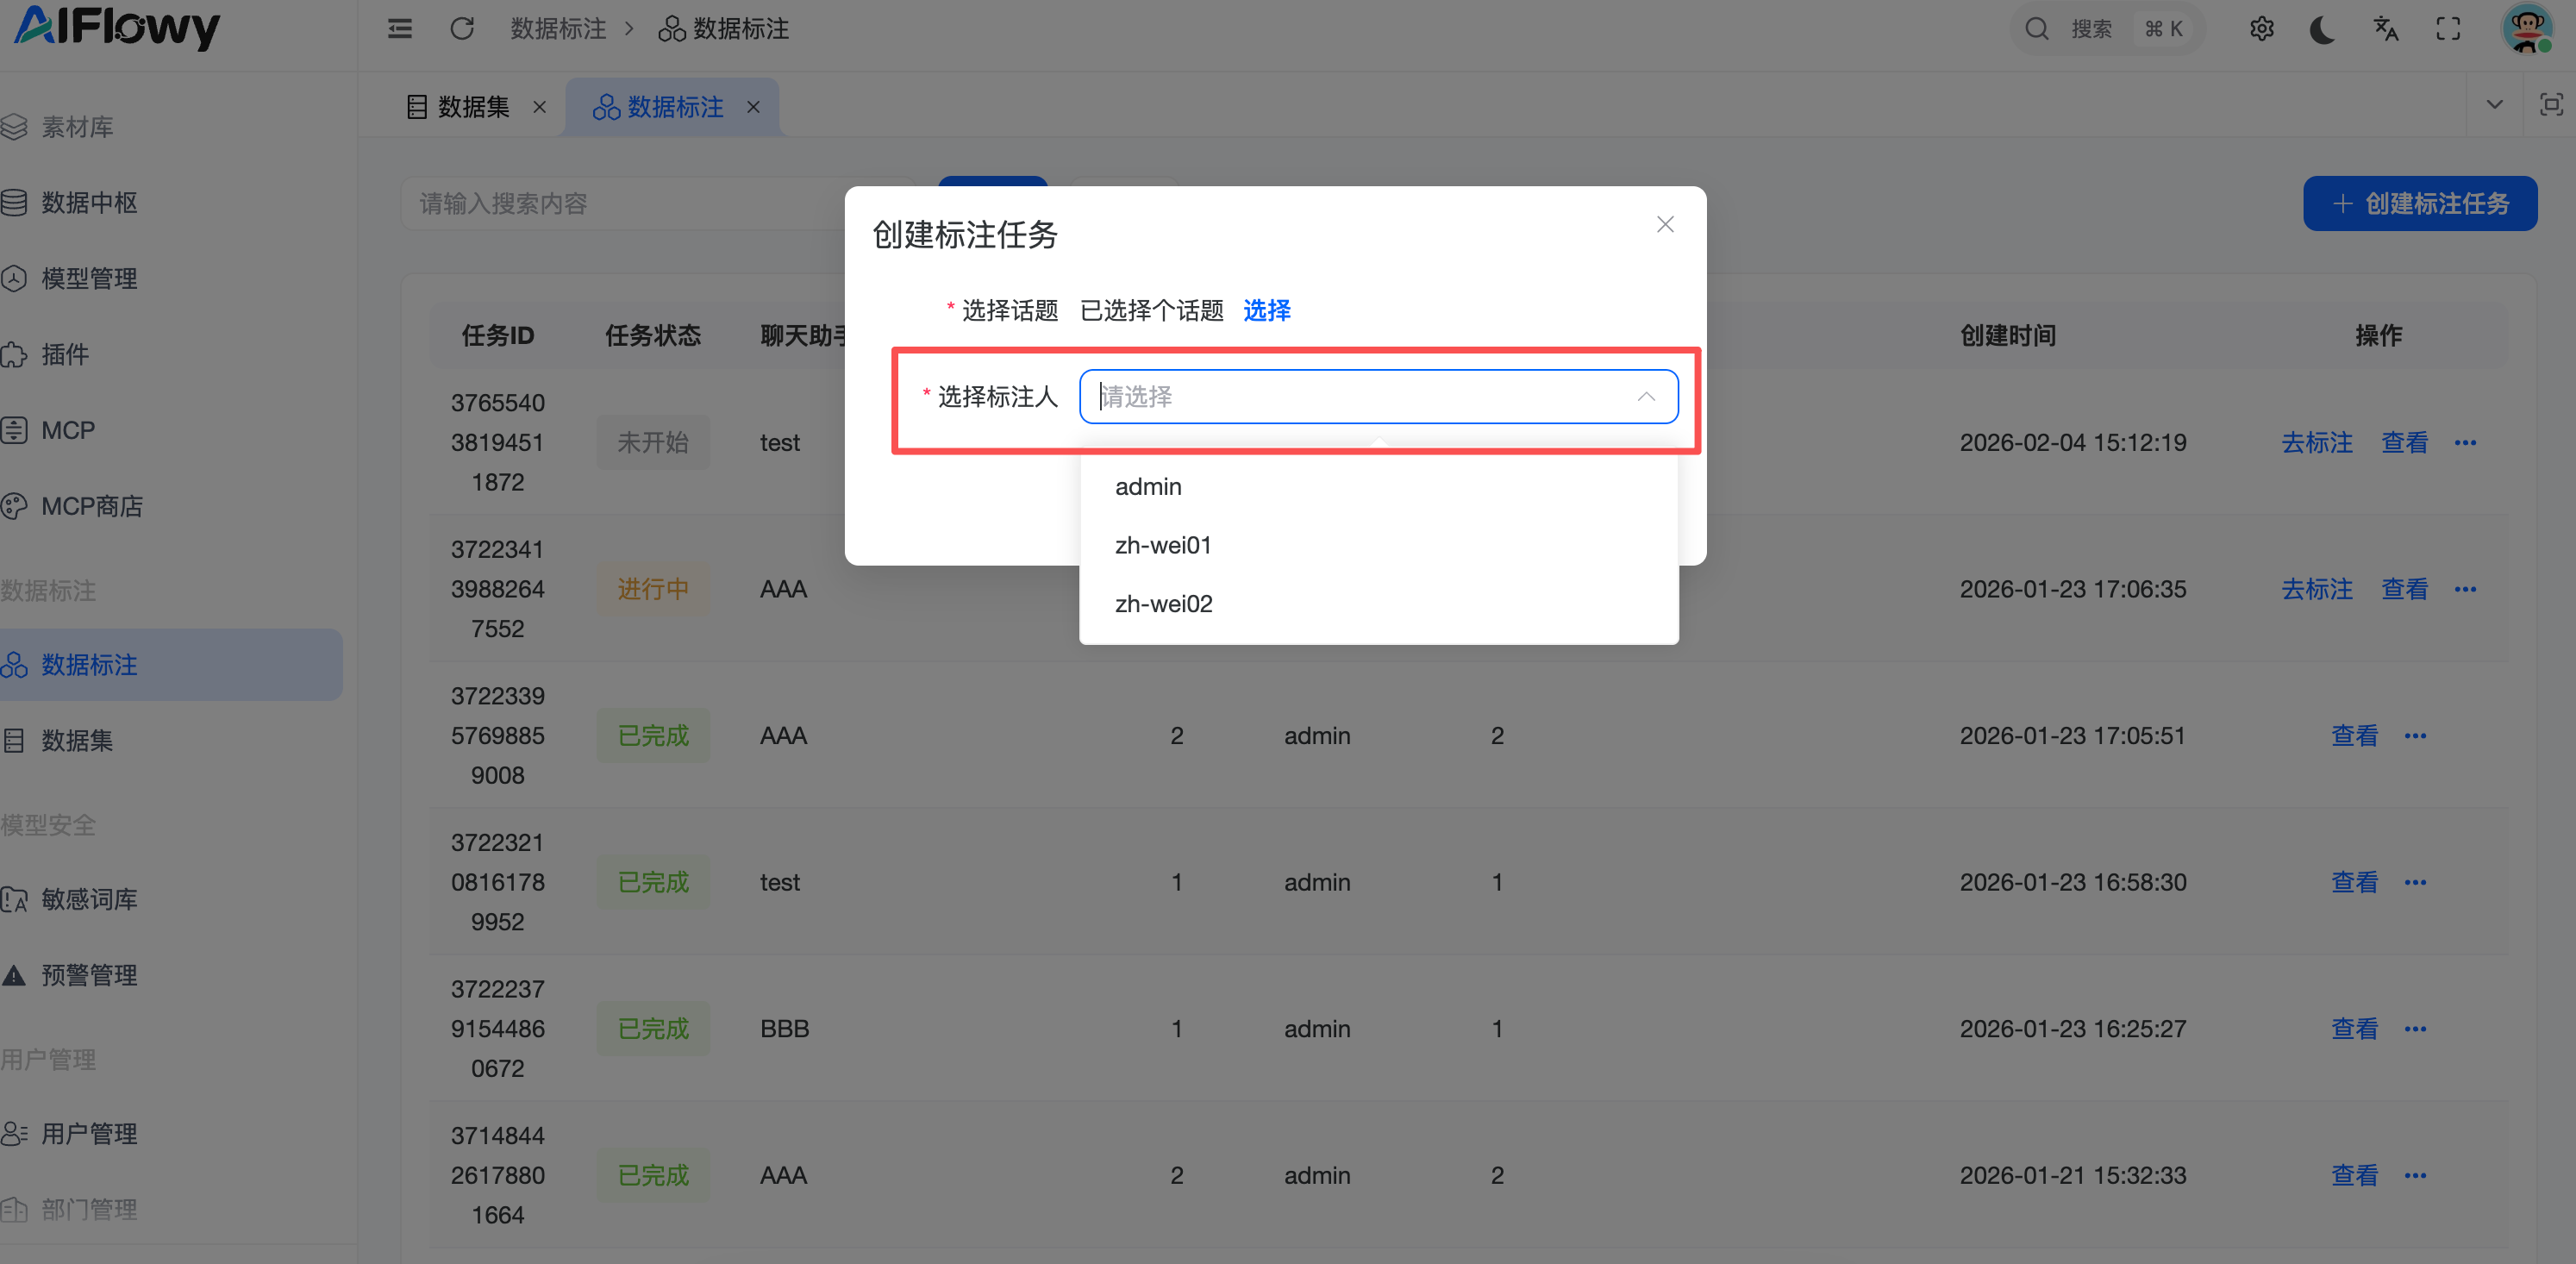
Task: Close the 数据标注 tab
Action: coord(753,107)
